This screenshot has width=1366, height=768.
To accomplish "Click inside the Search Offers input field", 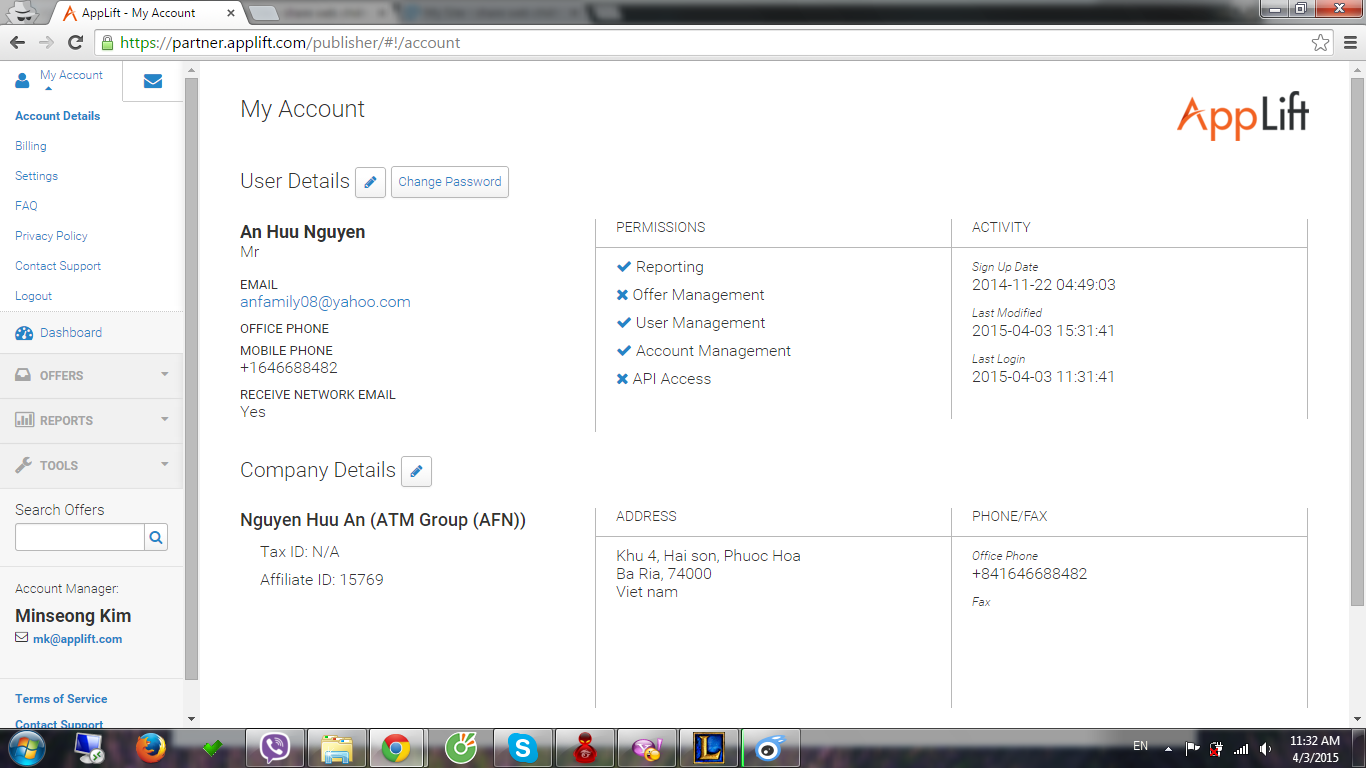I will [x=80, y=537].
